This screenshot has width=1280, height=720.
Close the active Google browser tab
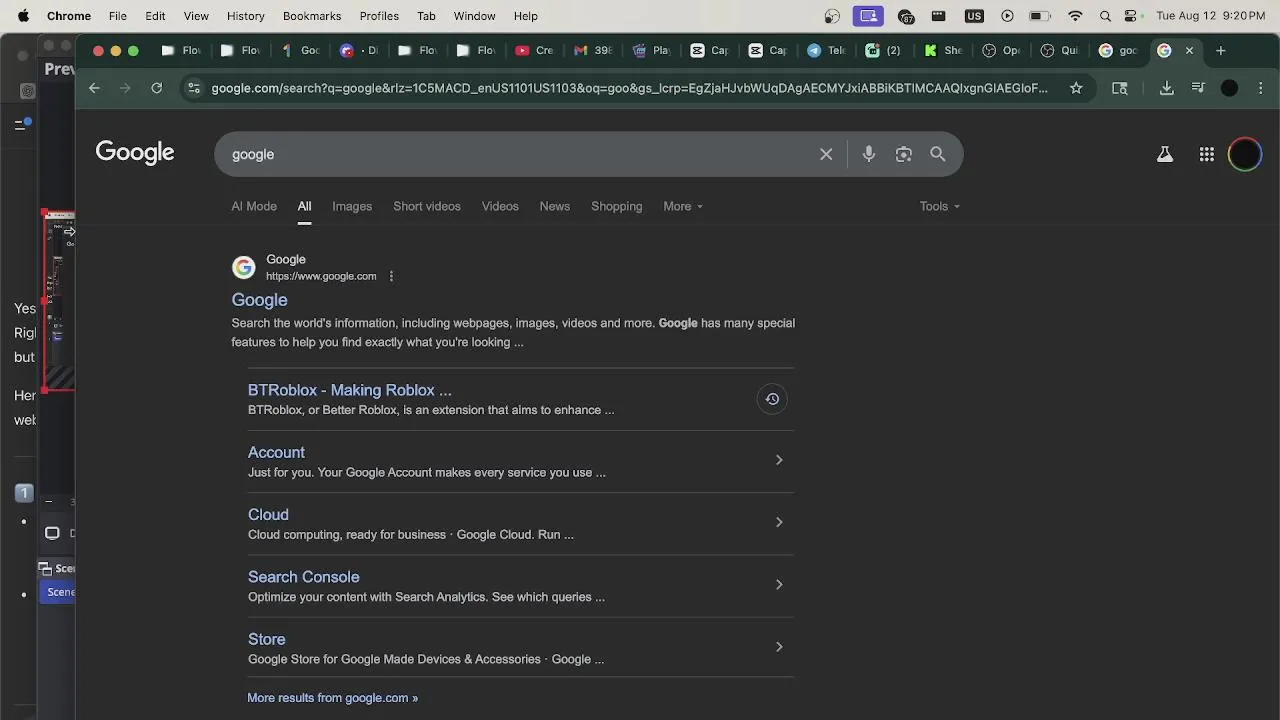(x=1189, y=50)
